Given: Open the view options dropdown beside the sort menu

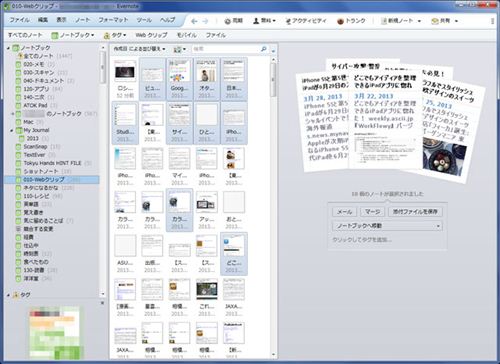Looking at the screenshot, I should (x=179, y=49).
